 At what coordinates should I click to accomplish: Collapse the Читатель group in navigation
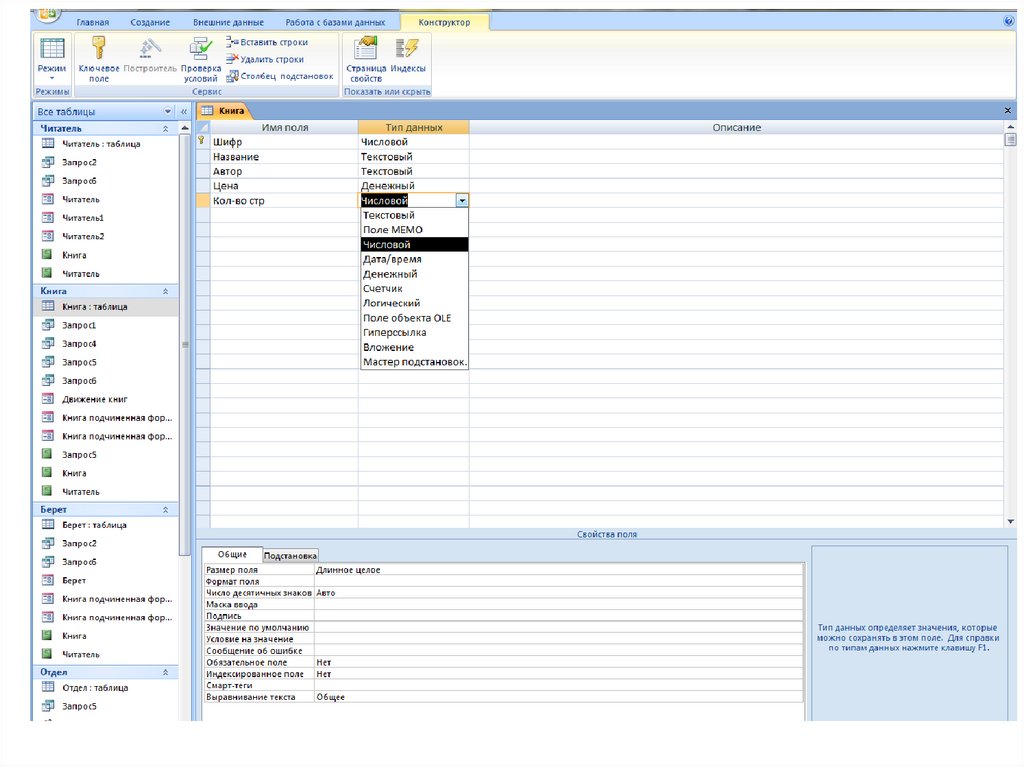[x=166, y=129]
